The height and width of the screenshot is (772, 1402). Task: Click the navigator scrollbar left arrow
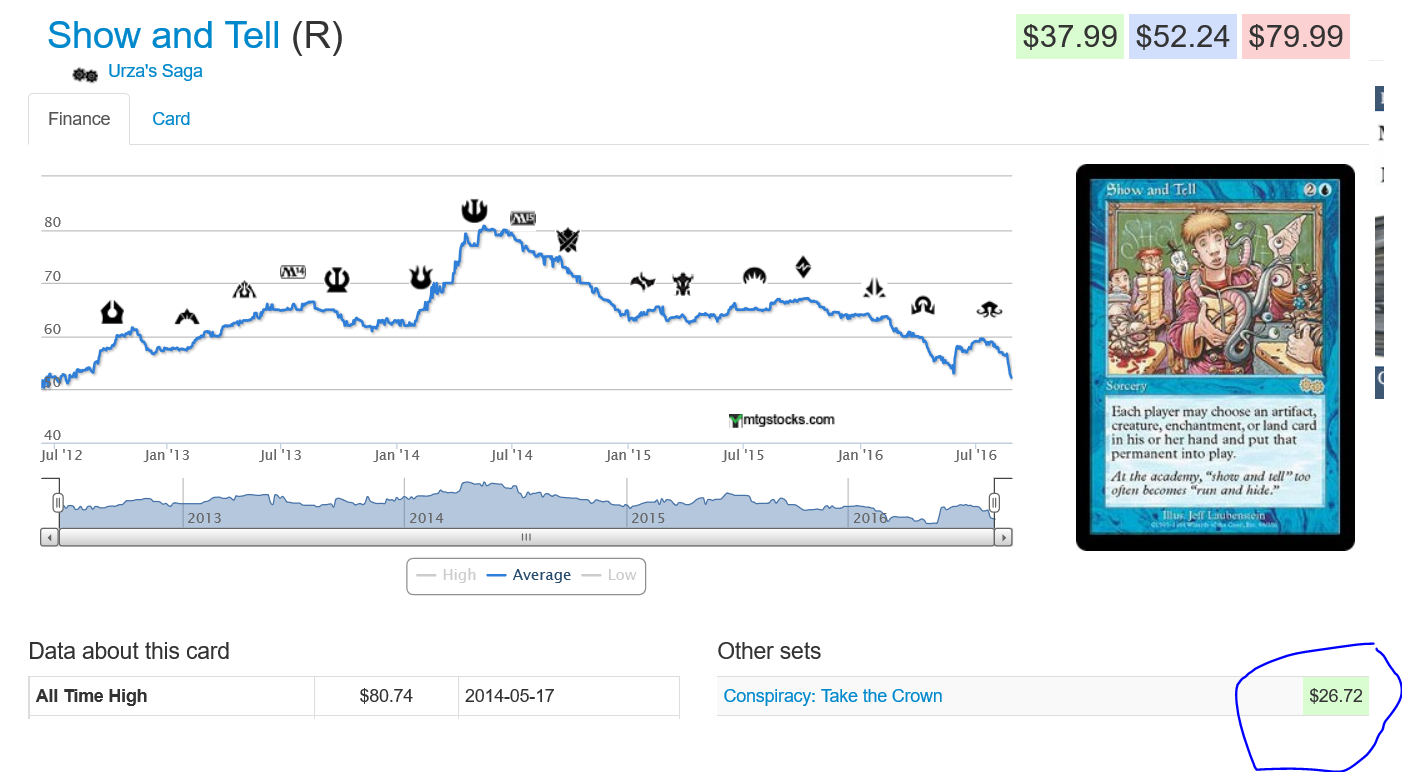pos(49,538)
